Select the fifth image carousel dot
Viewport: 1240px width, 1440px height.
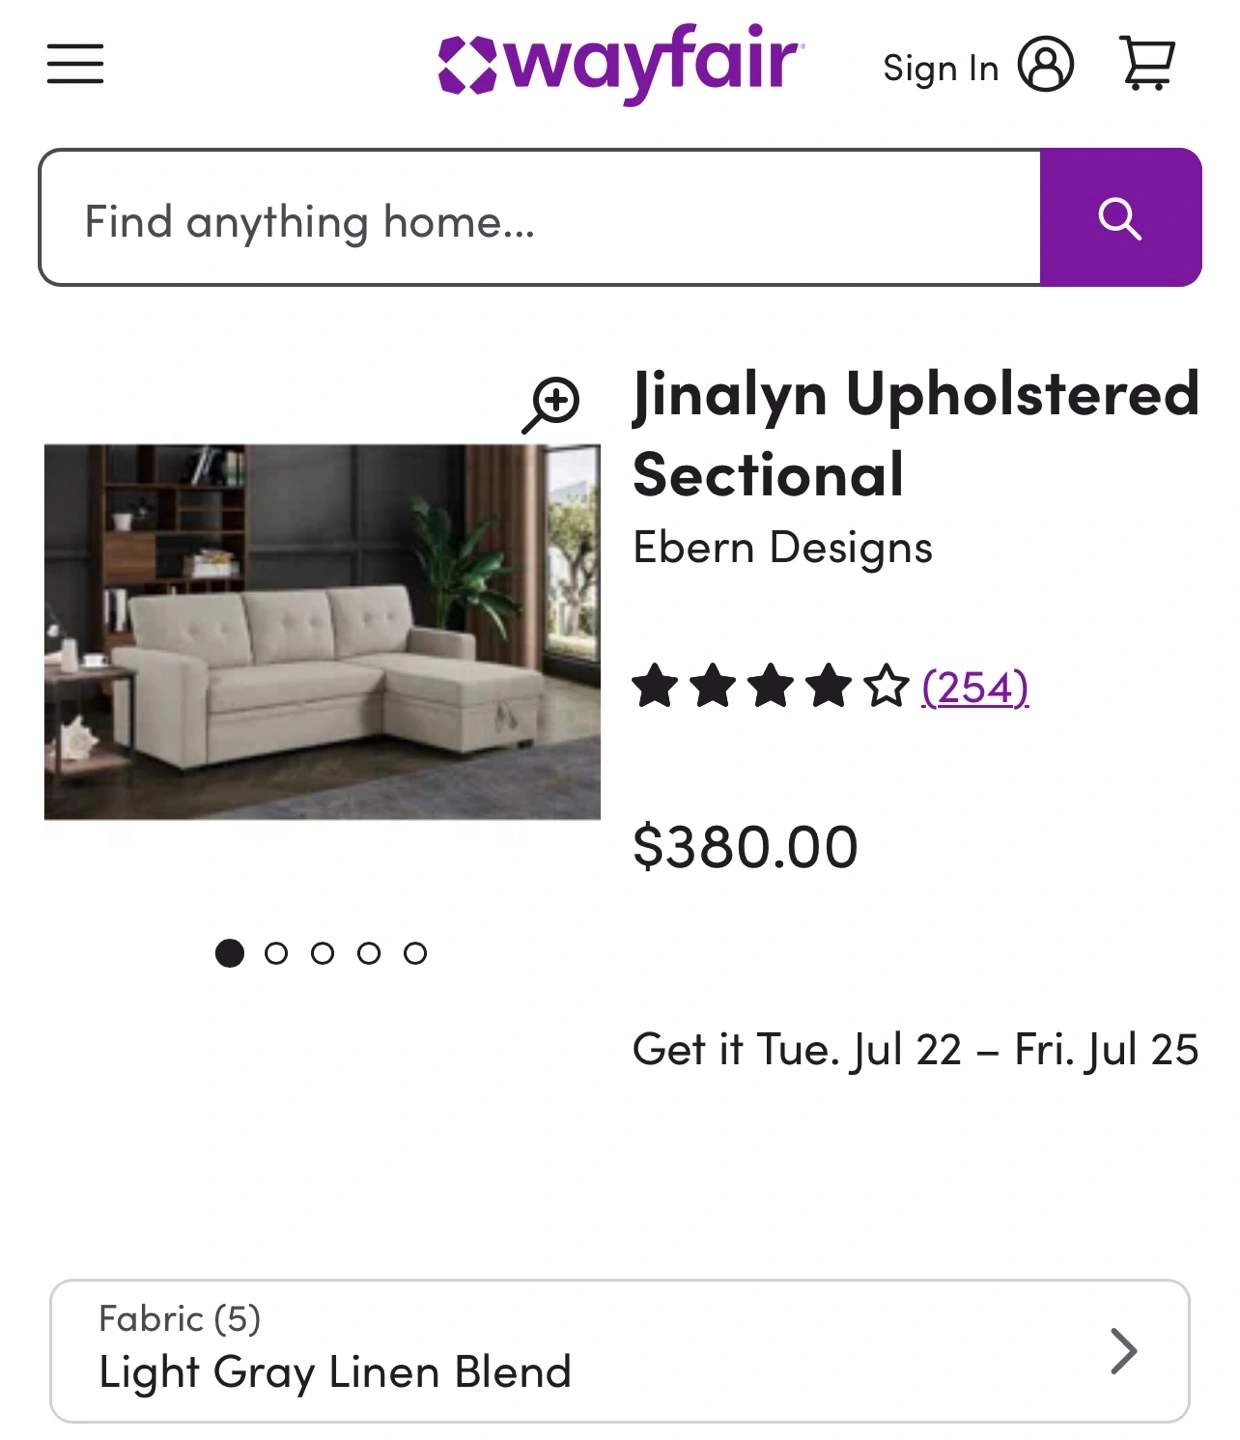coord(415,953)
